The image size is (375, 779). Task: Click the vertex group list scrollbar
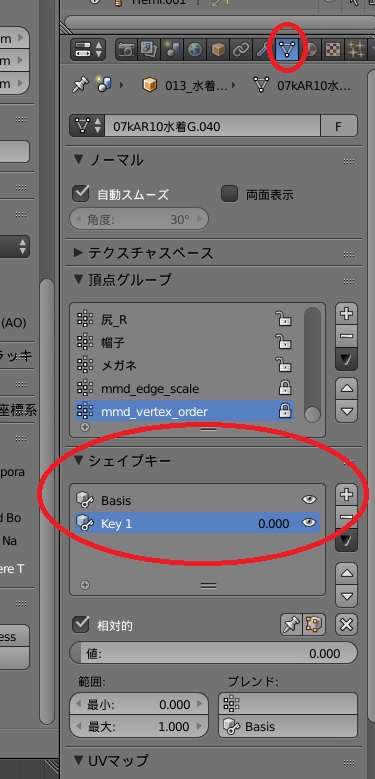click(312, 364)
